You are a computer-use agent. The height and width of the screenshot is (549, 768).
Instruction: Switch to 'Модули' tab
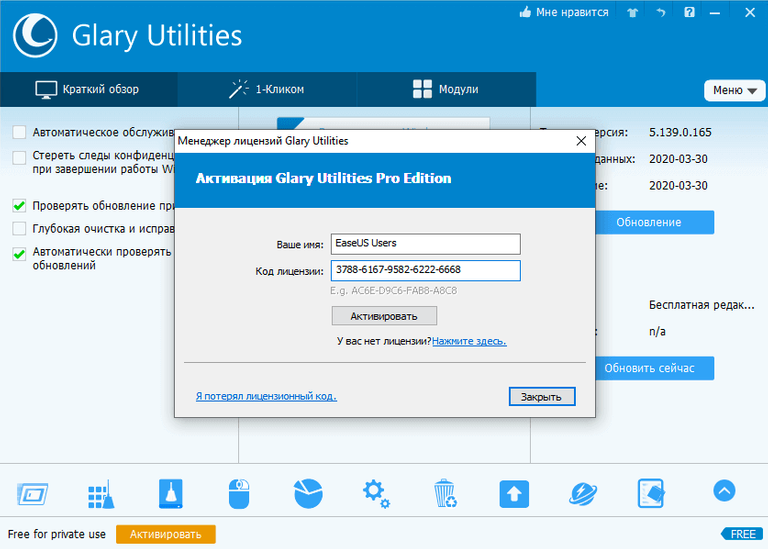click(x=446, y=90)
